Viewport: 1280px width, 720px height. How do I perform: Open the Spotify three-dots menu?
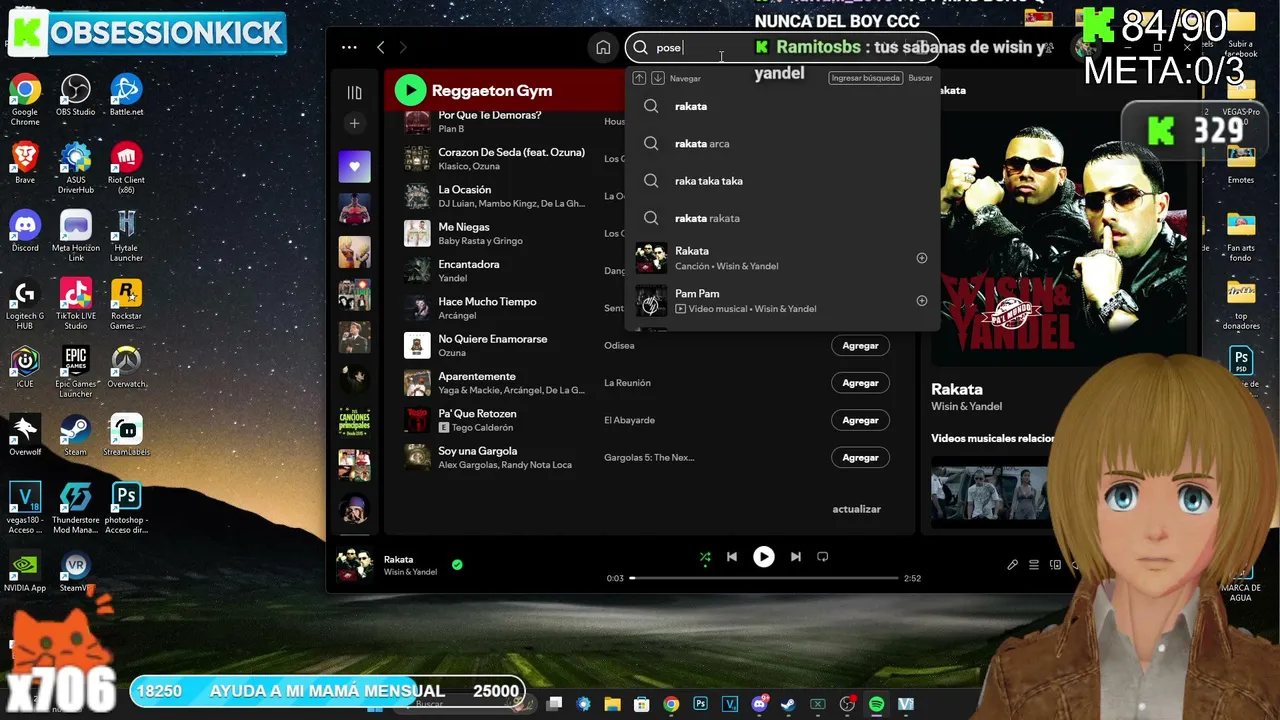(x=349, y=47)
